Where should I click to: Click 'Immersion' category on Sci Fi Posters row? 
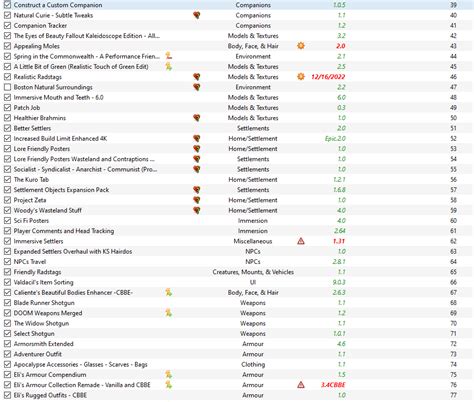pos(253,221)
